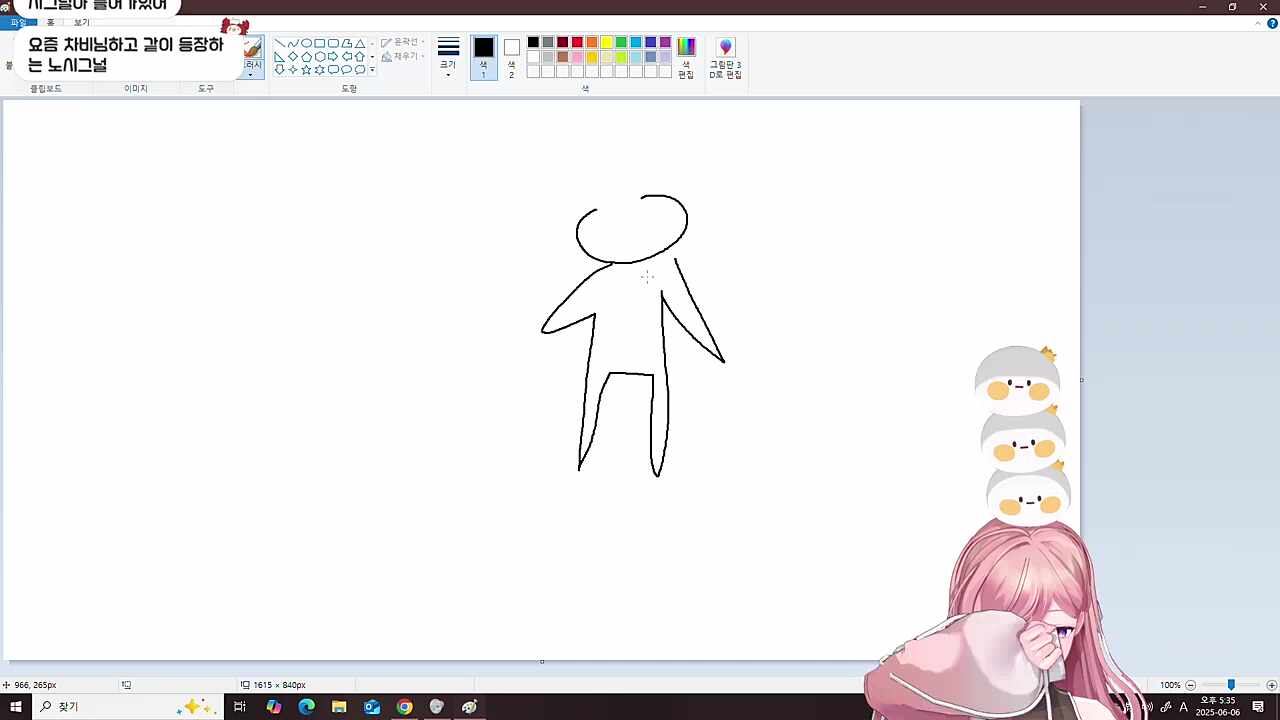Select Color 1 foreground box

tap(484, 58)
